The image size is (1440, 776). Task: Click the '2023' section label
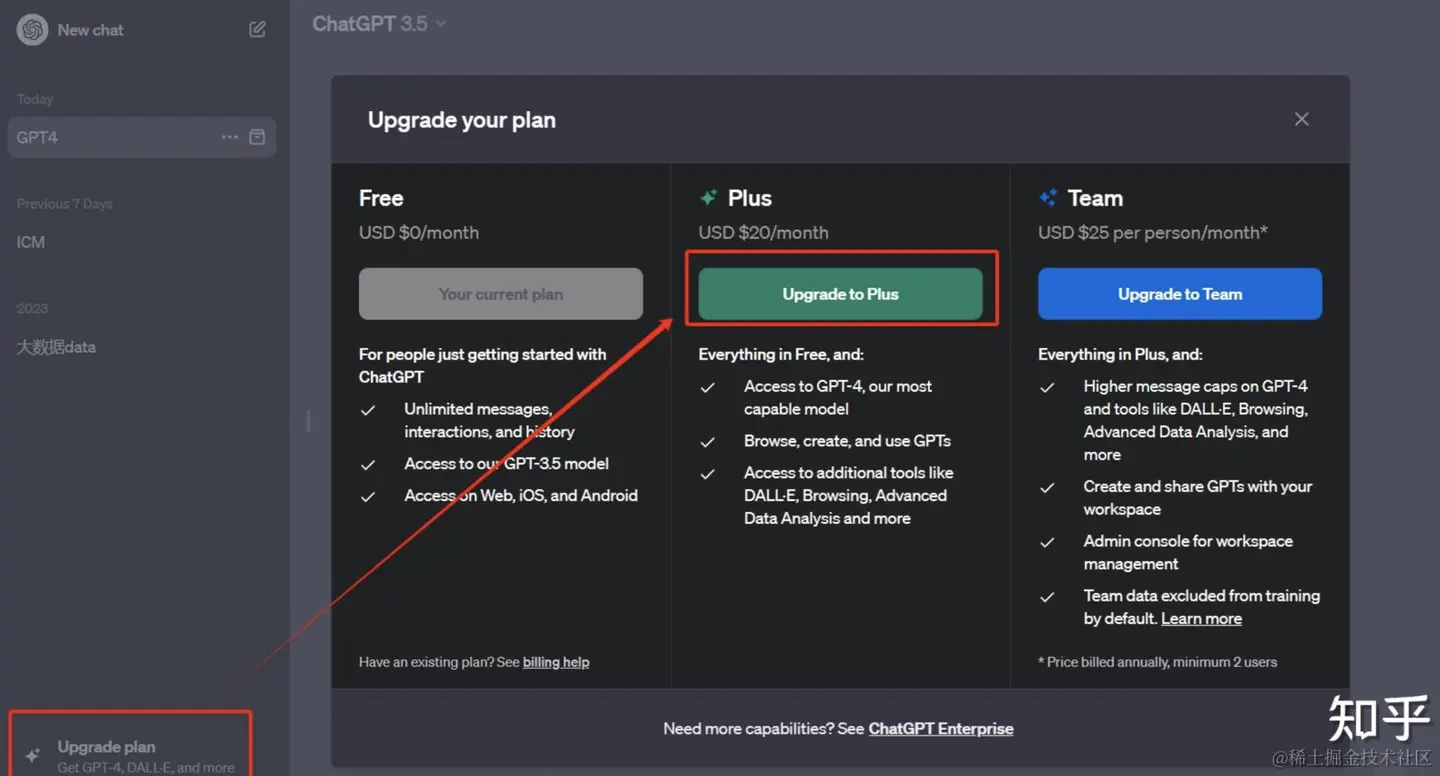(x=32, y=309)
